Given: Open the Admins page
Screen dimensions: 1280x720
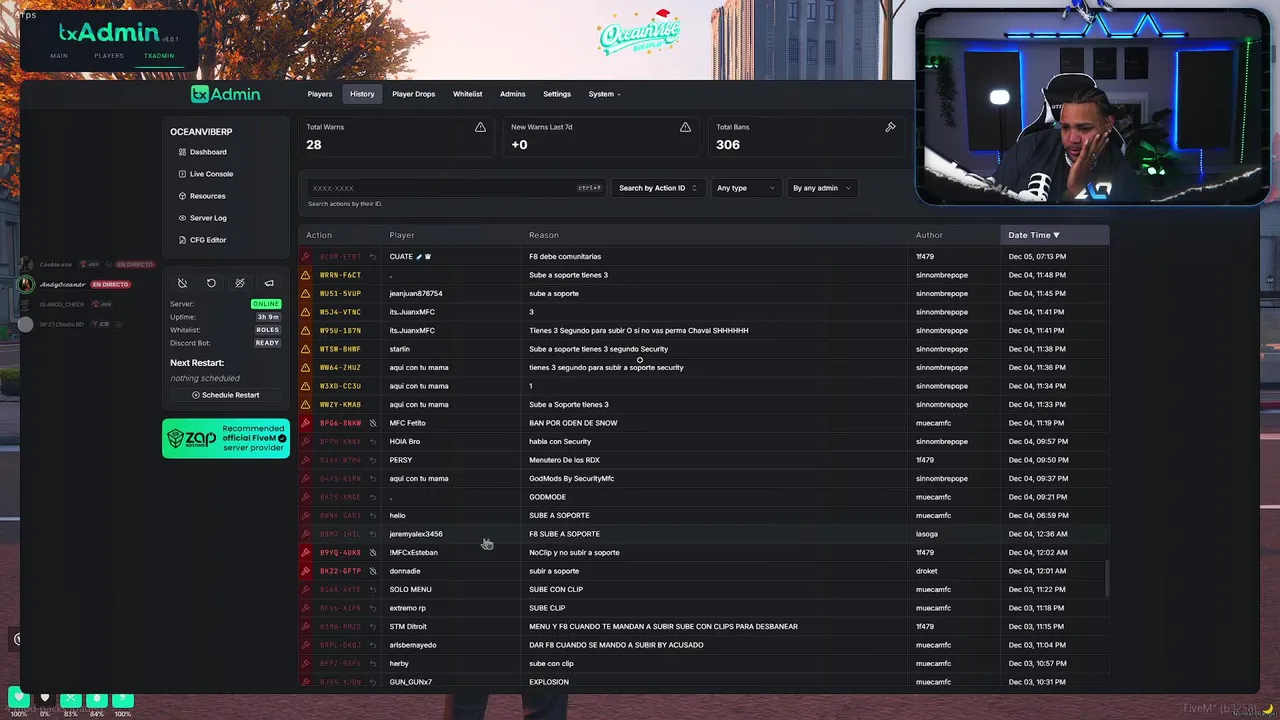Looking at the screenshot, I should [x=512, y=94].
